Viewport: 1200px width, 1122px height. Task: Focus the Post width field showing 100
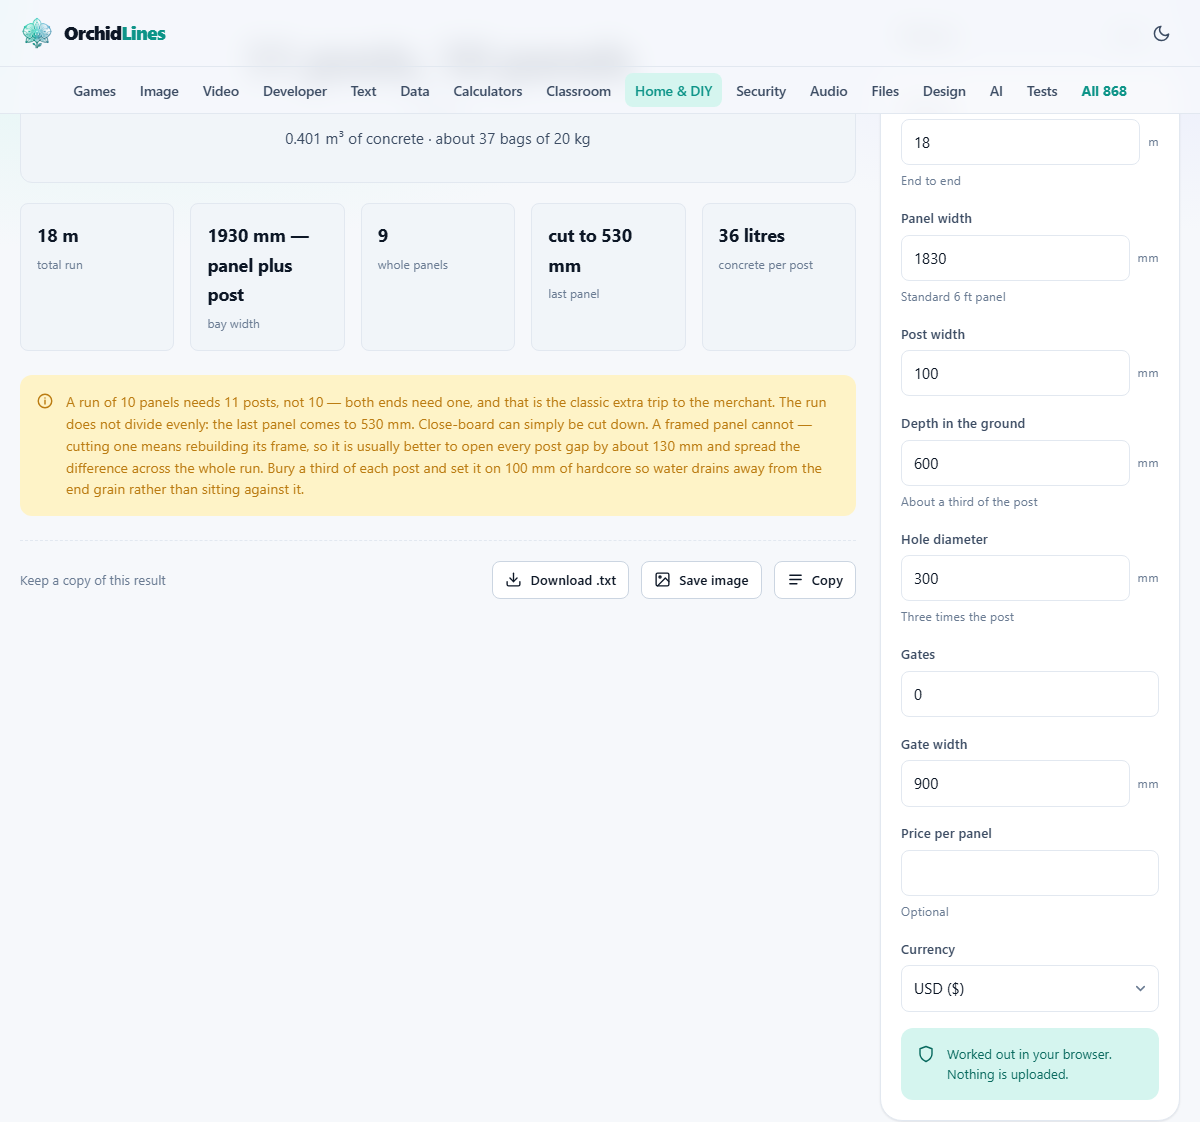[x=1015, y=373]
